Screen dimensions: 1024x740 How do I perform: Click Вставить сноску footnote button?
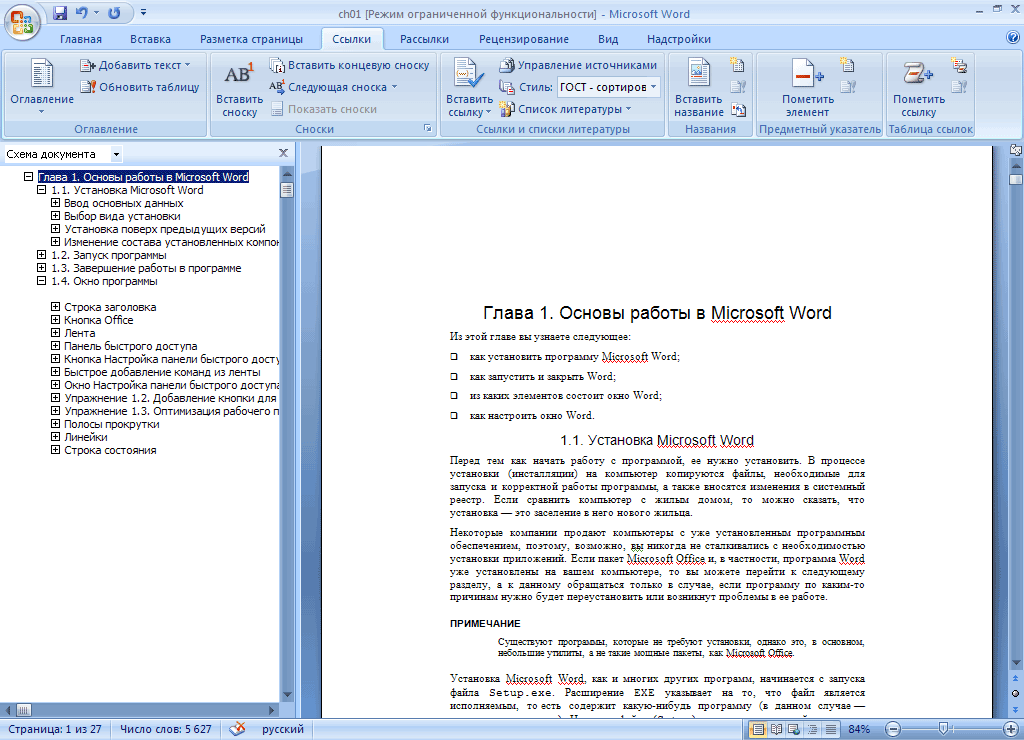[x=239, y=90]
